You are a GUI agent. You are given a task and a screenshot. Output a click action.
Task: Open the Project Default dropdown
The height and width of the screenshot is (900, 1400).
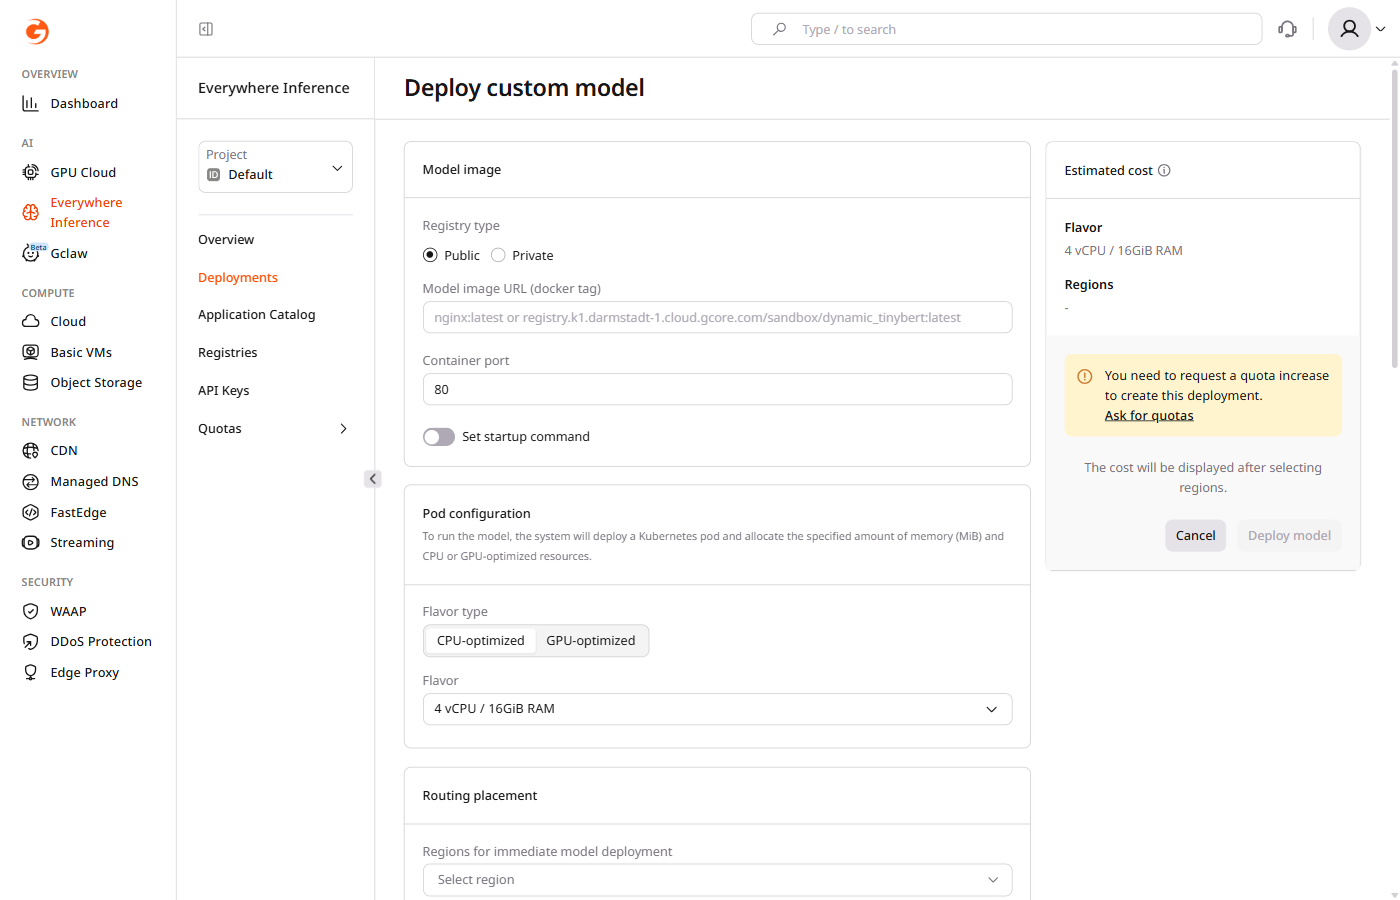click(275, 166)
